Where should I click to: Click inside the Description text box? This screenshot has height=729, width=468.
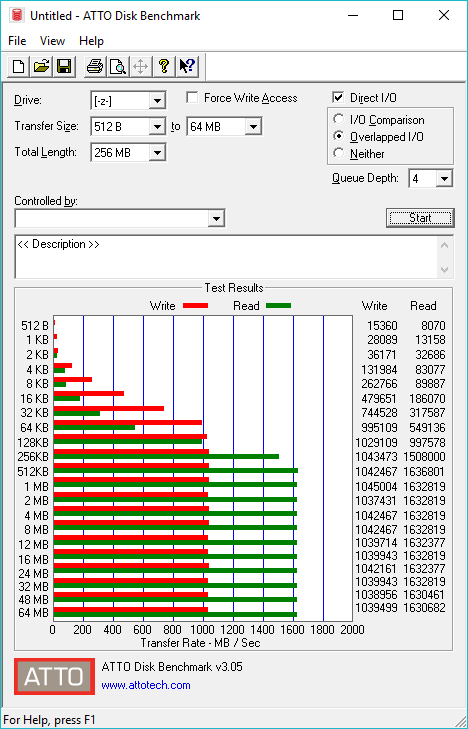pyautogui.click(x=227, y=257)
